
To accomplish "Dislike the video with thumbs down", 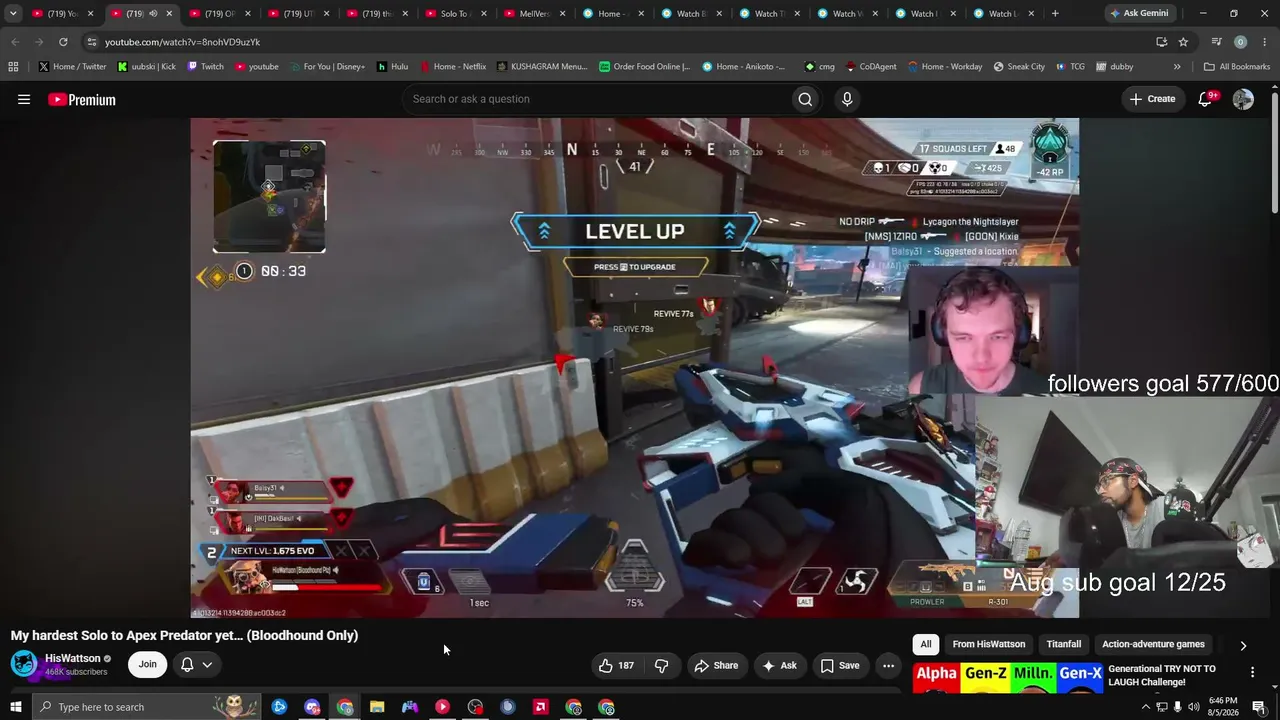I will [x=661, y=665].
